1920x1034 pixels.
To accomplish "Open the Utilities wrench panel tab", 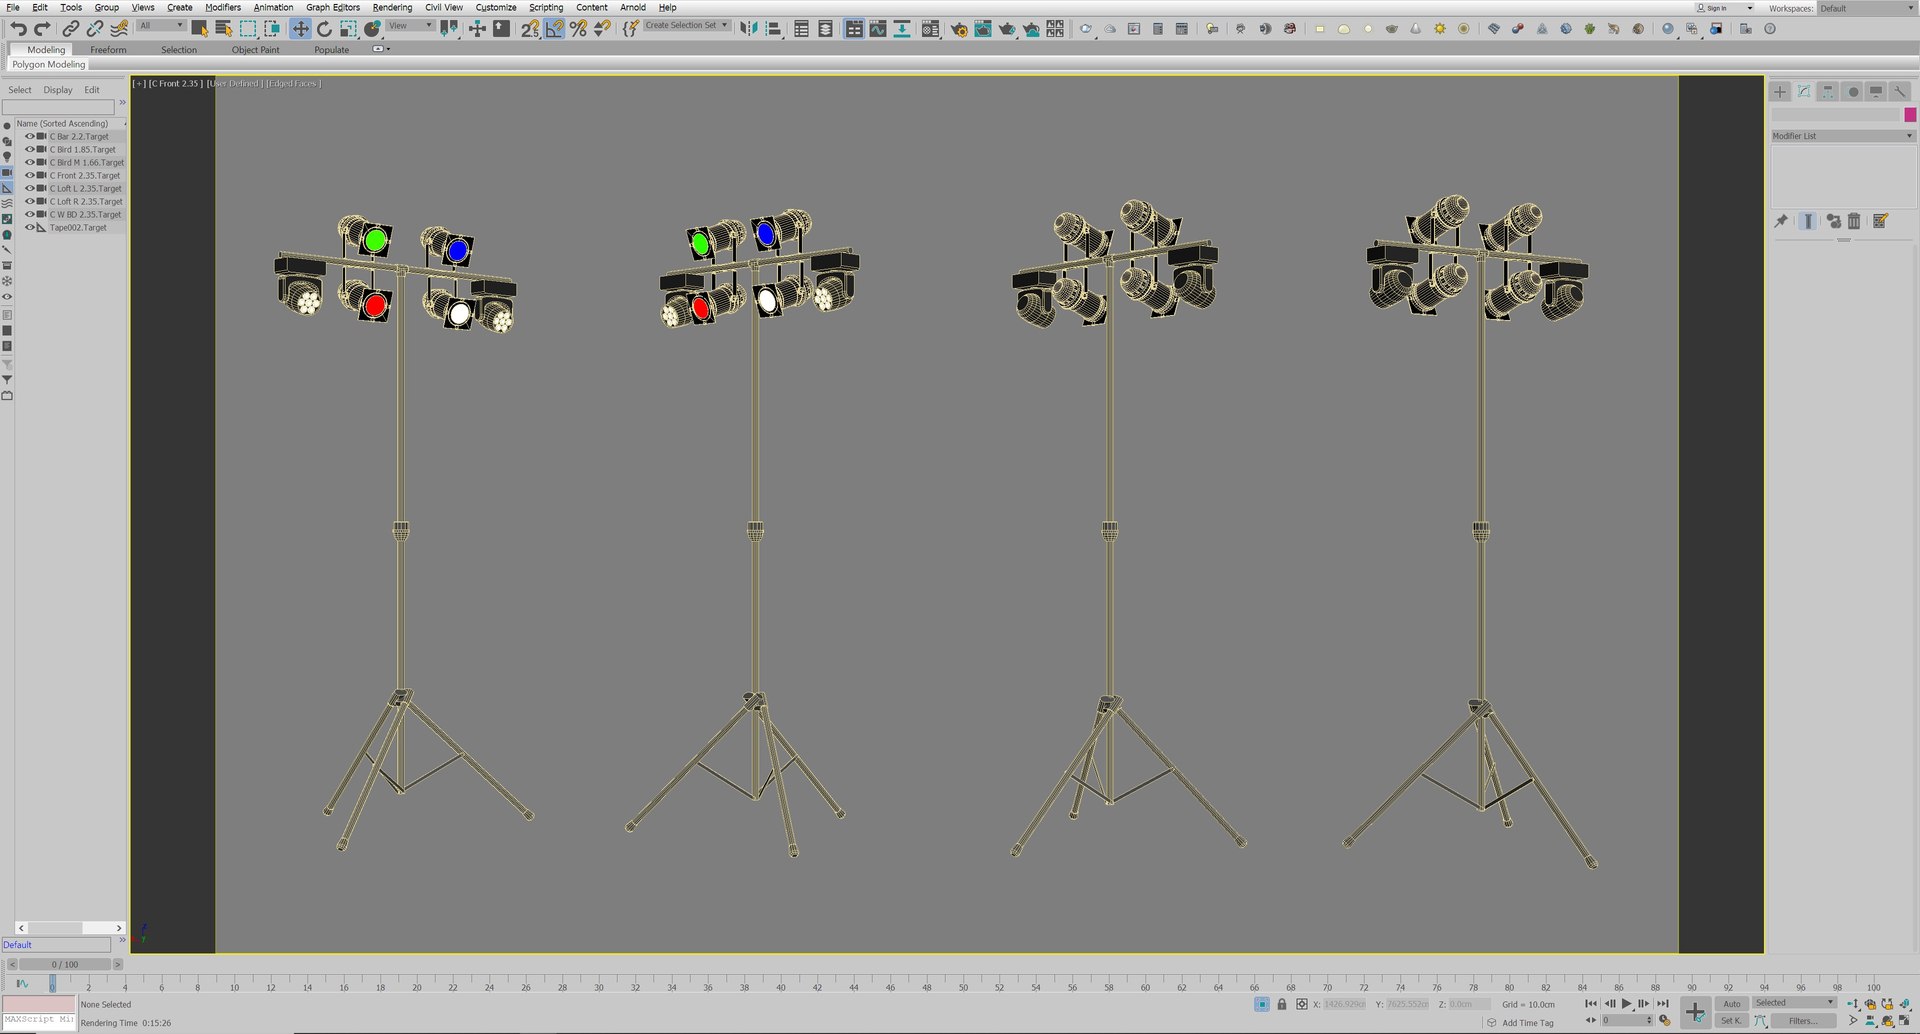I will coord(1900,91).
